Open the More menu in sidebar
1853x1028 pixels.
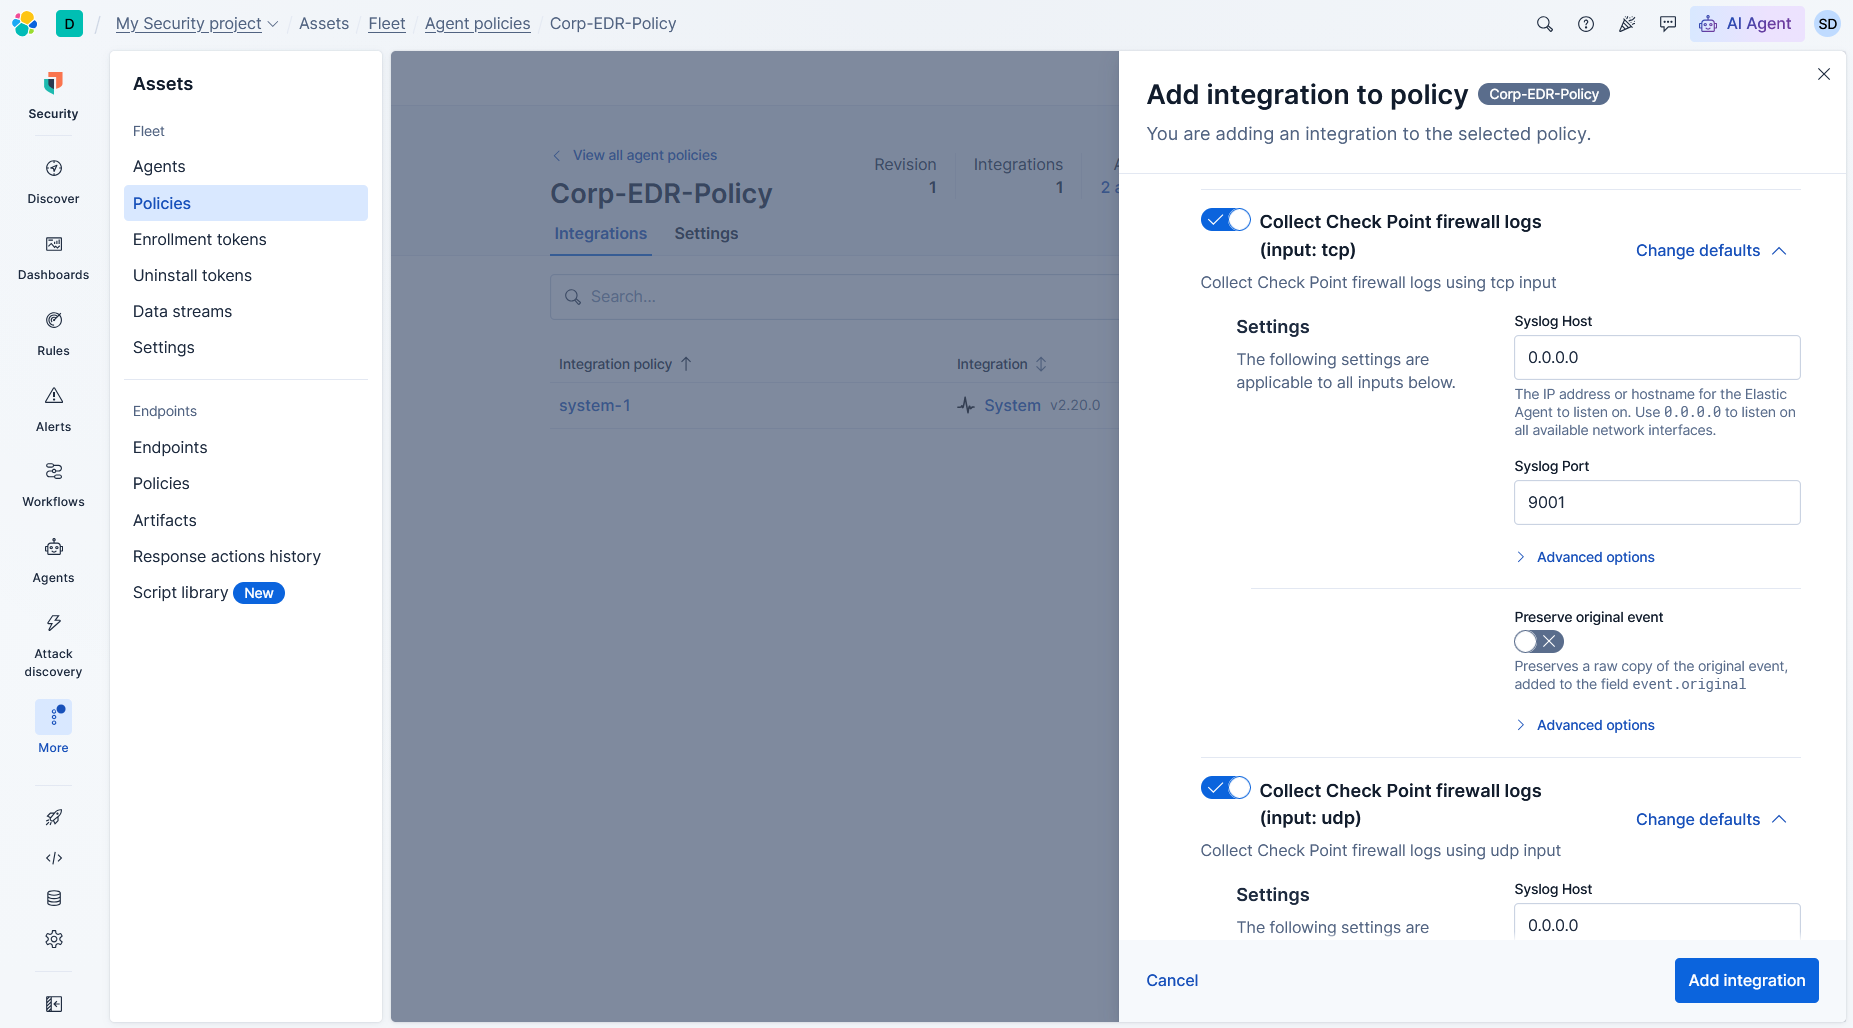[53, 728]
